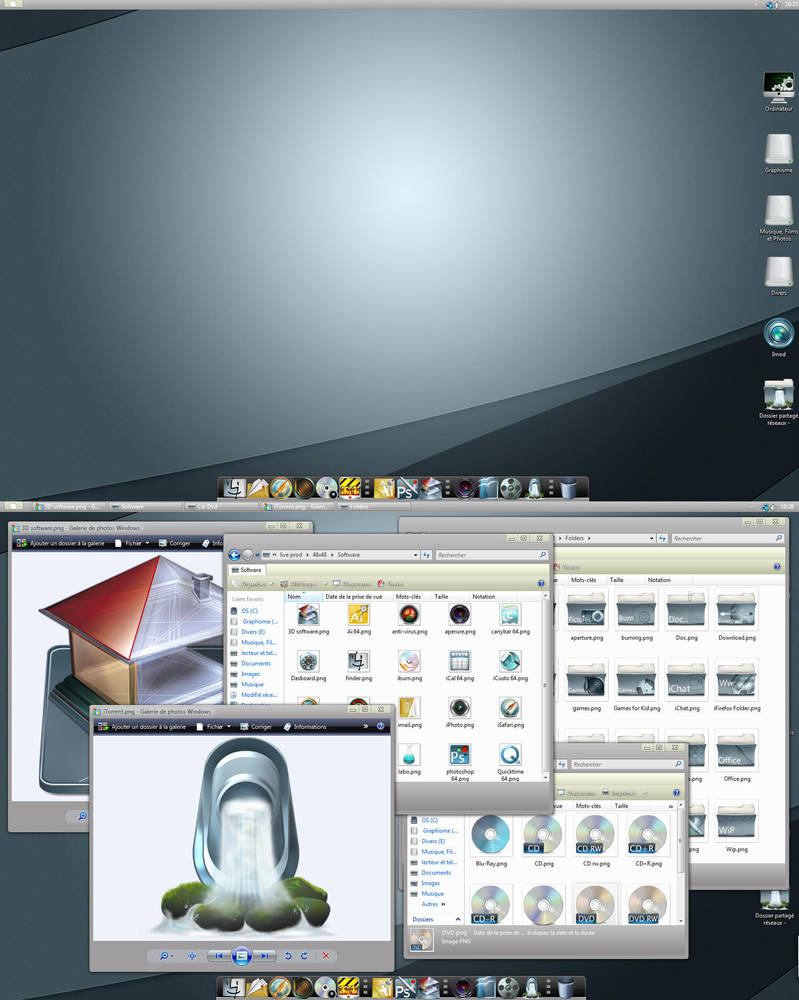Select the canybar 64.png file icon

click(x=510, y=615)
